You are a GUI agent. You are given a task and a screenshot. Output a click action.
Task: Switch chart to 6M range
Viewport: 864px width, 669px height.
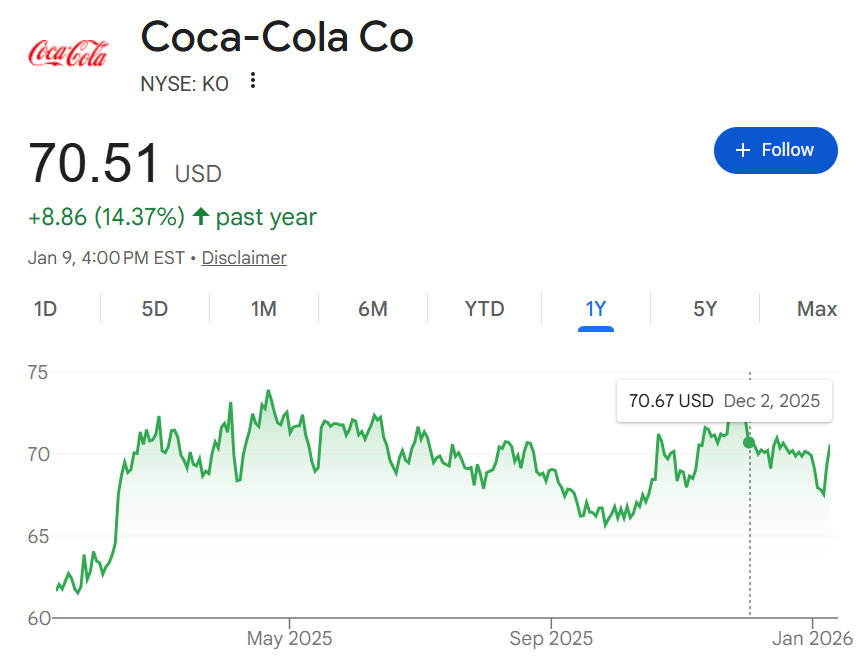373,309
